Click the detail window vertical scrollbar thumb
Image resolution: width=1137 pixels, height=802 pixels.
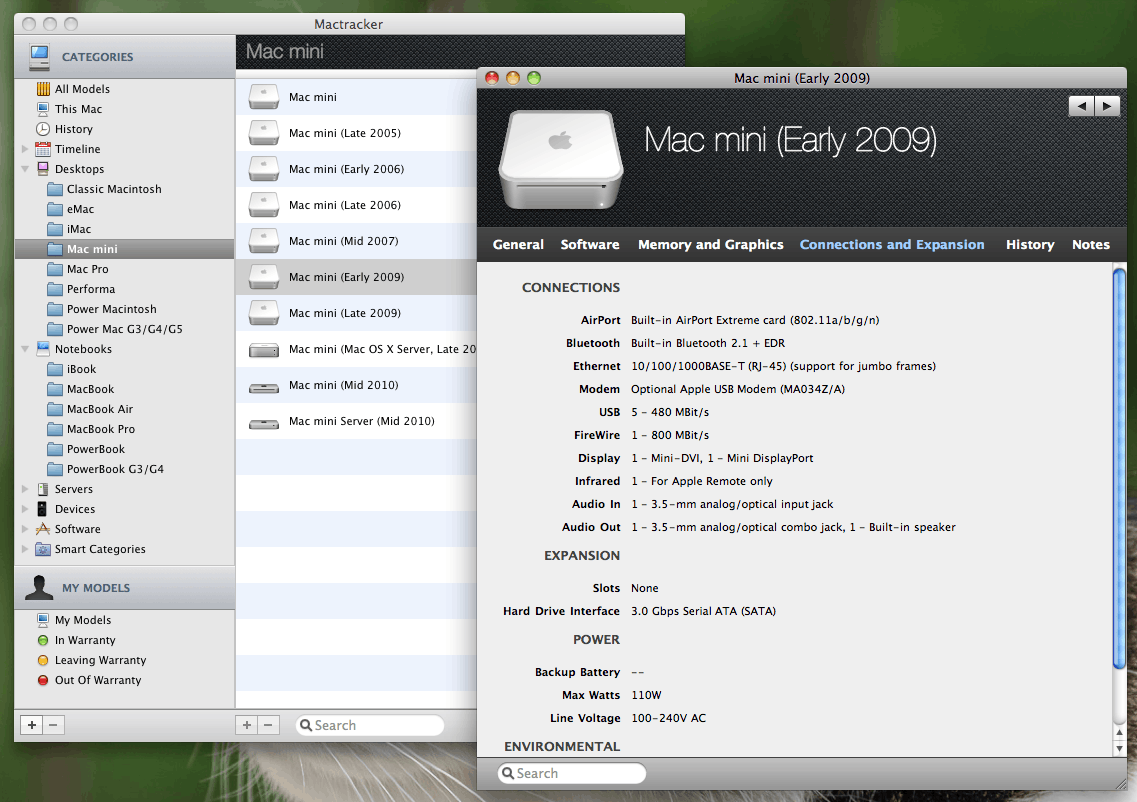coord(1119,468)
